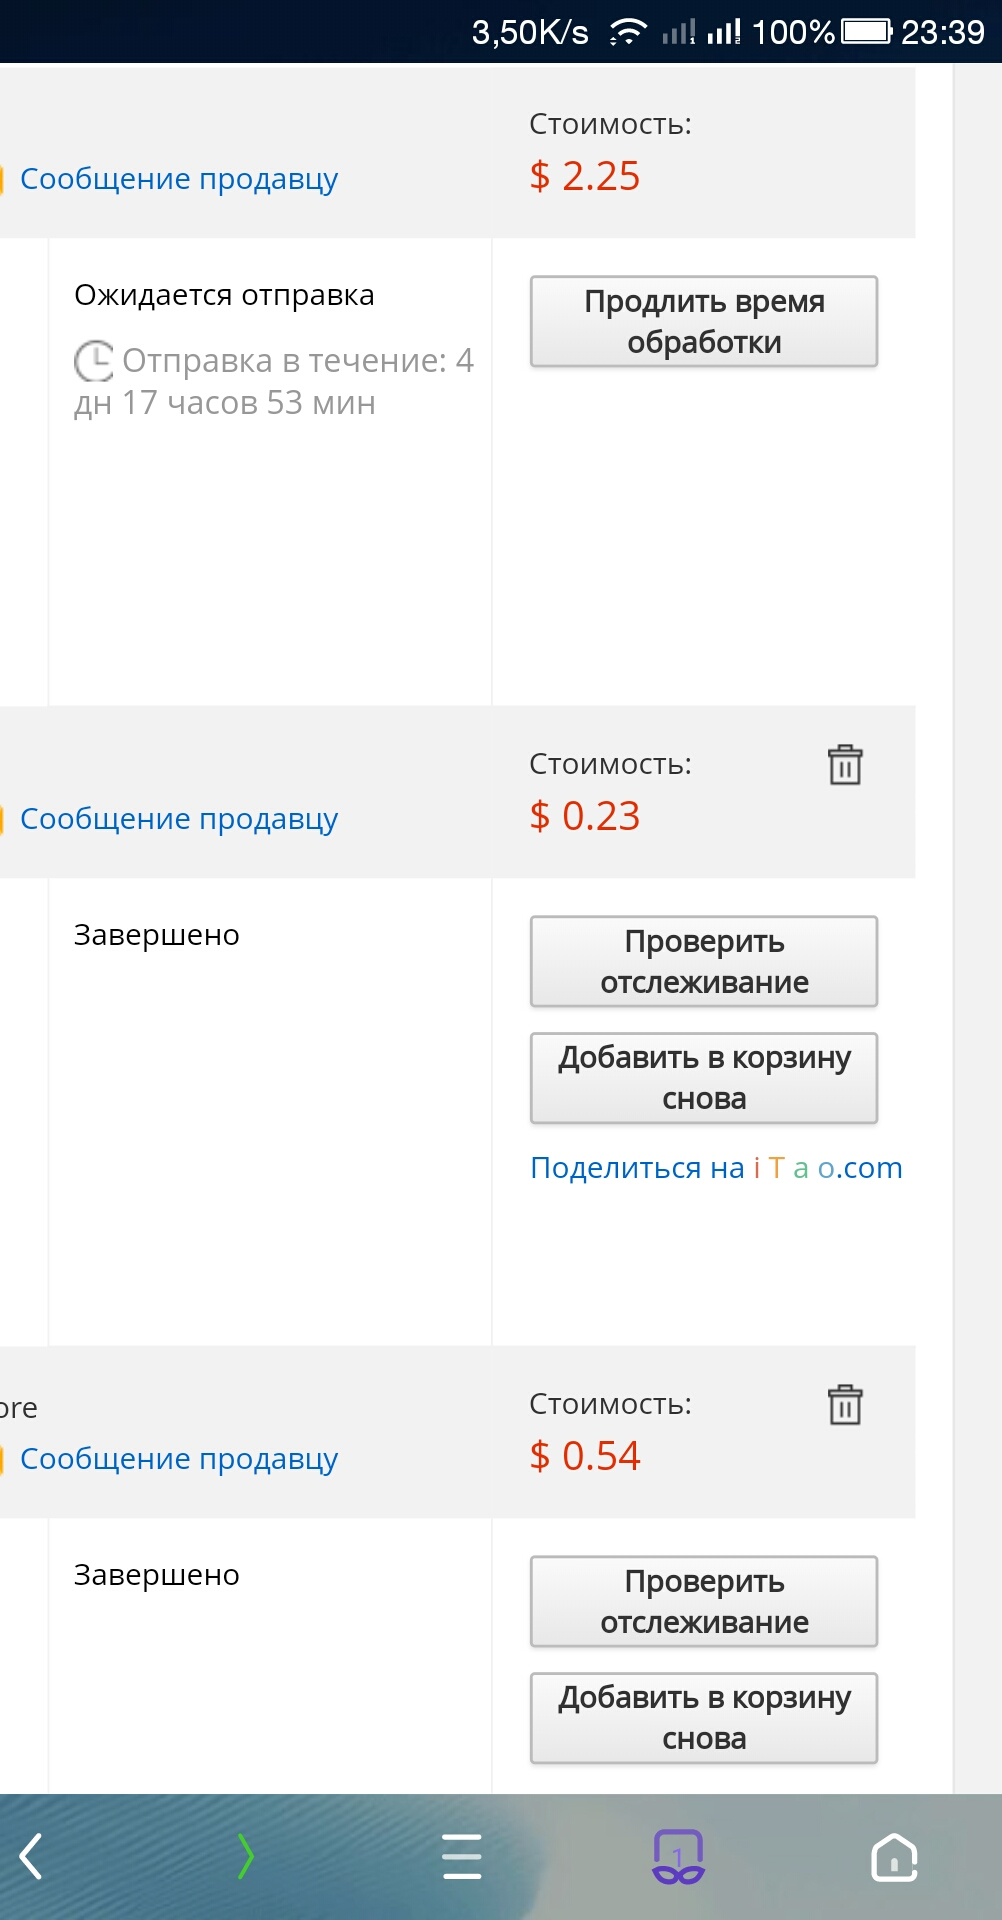
Task: Open 'Поделиться на iTao.com' link
Action: [x=716, y=1168]
